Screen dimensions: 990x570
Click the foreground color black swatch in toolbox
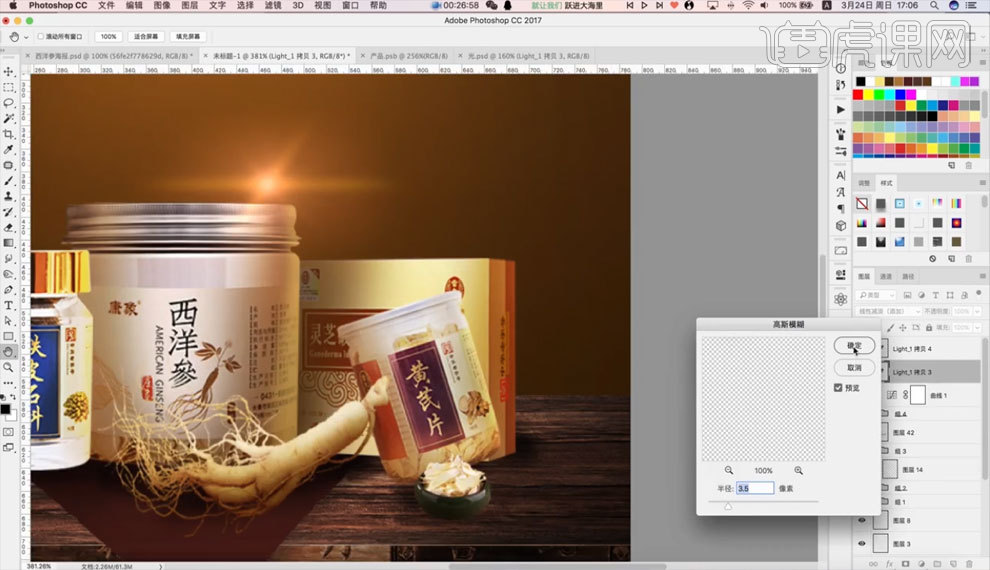pos(6,410)
